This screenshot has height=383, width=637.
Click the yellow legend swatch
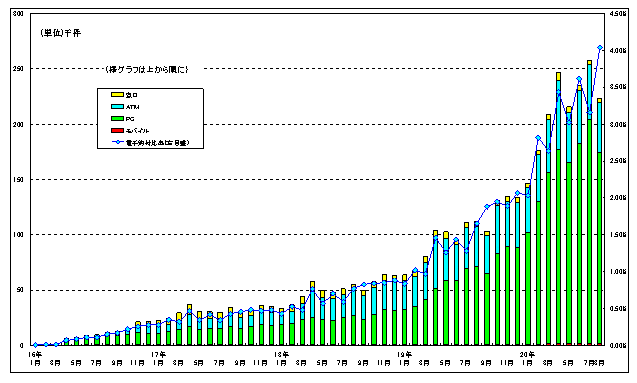pyautogui.click(x=117, y=95)
